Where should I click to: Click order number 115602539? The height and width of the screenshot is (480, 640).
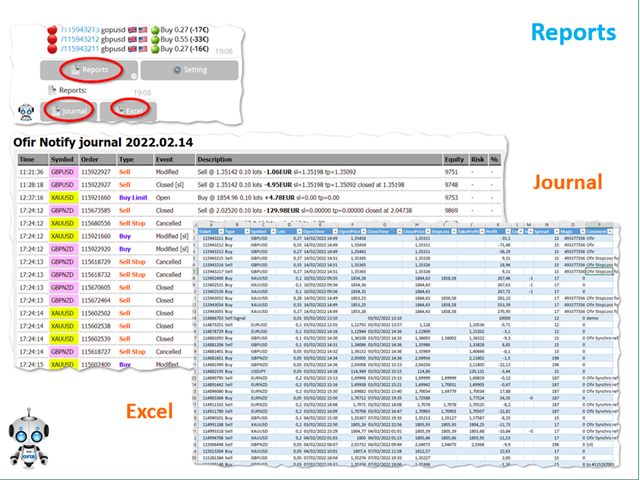(x=96, y=339)
